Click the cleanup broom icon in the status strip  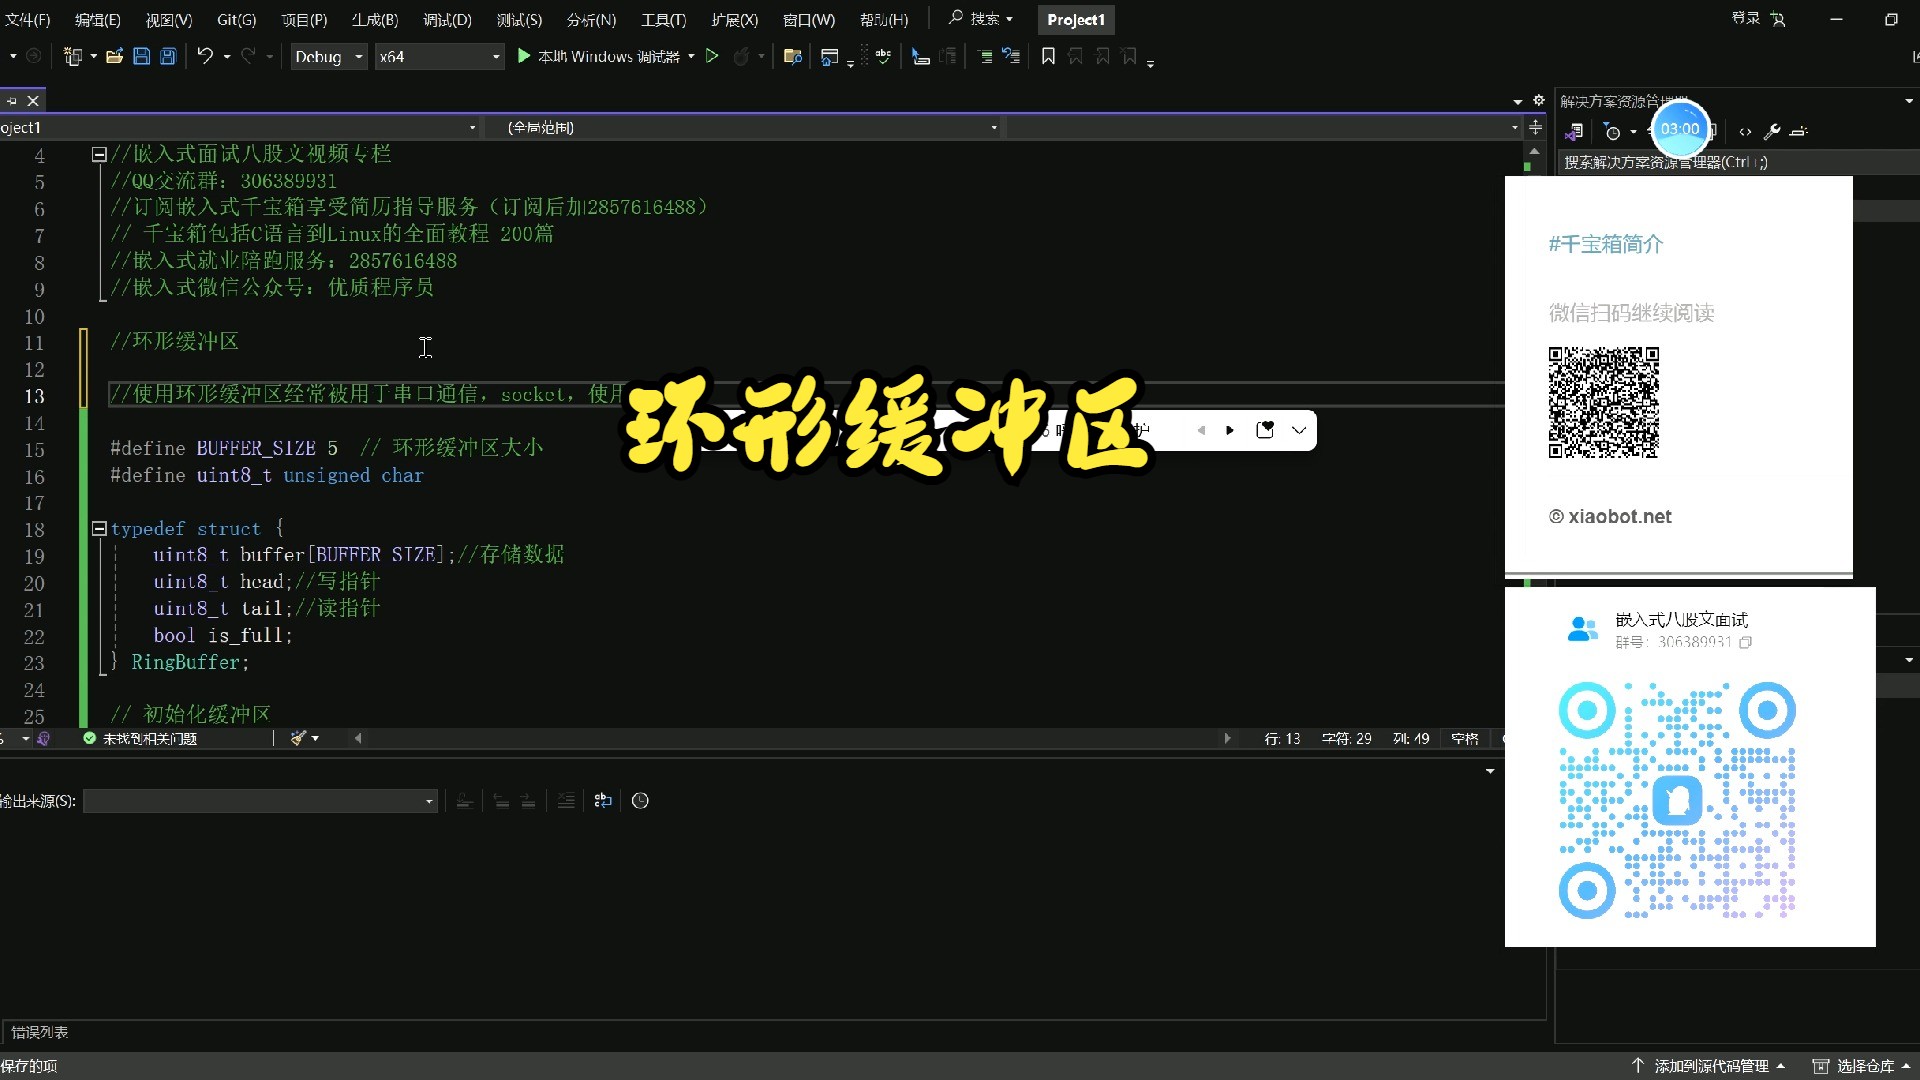298,738
